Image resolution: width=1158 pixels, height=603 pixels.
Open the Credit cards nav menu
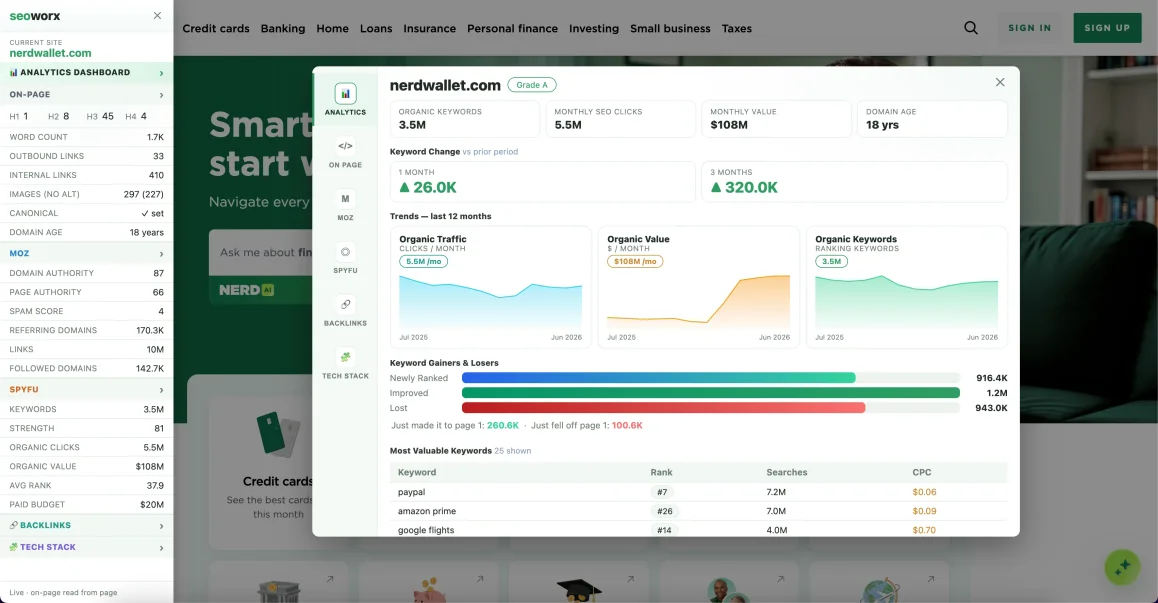click(216, 28)
